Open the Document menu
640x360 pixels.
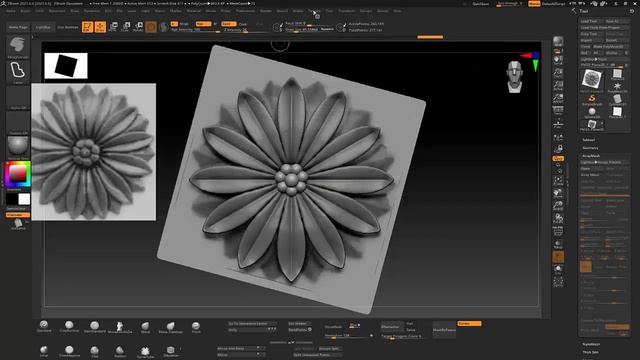click(x=57, y=11)
